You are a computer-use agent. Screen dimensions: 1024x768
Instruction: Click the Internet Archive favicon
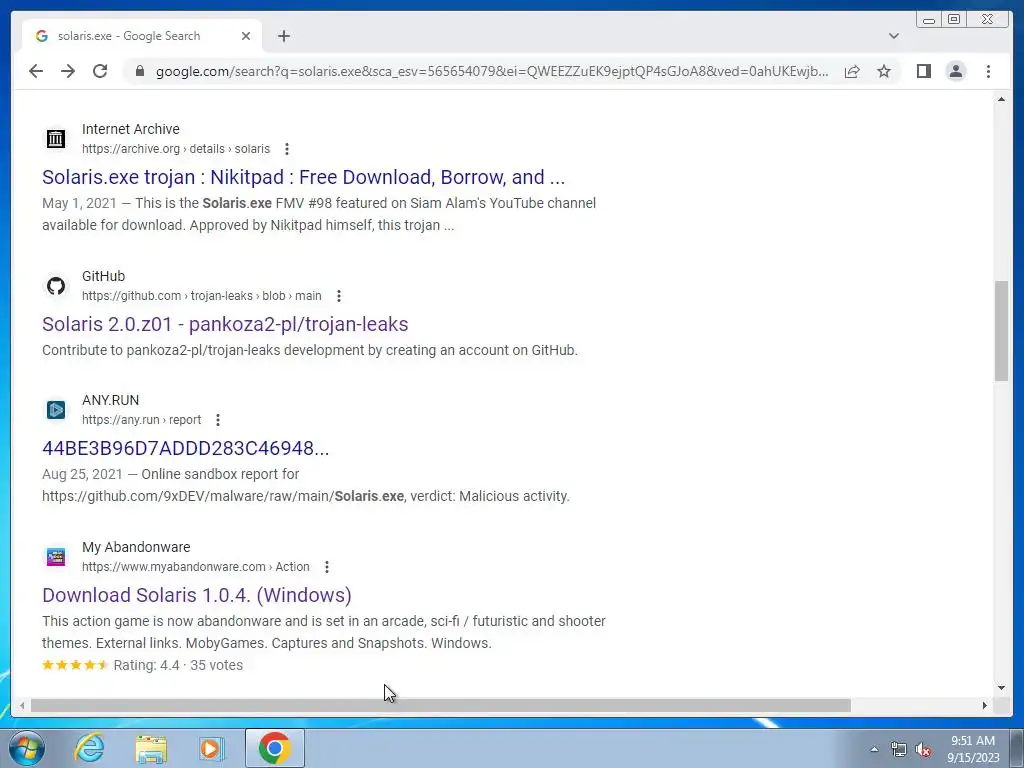click(x=56, y=138)
